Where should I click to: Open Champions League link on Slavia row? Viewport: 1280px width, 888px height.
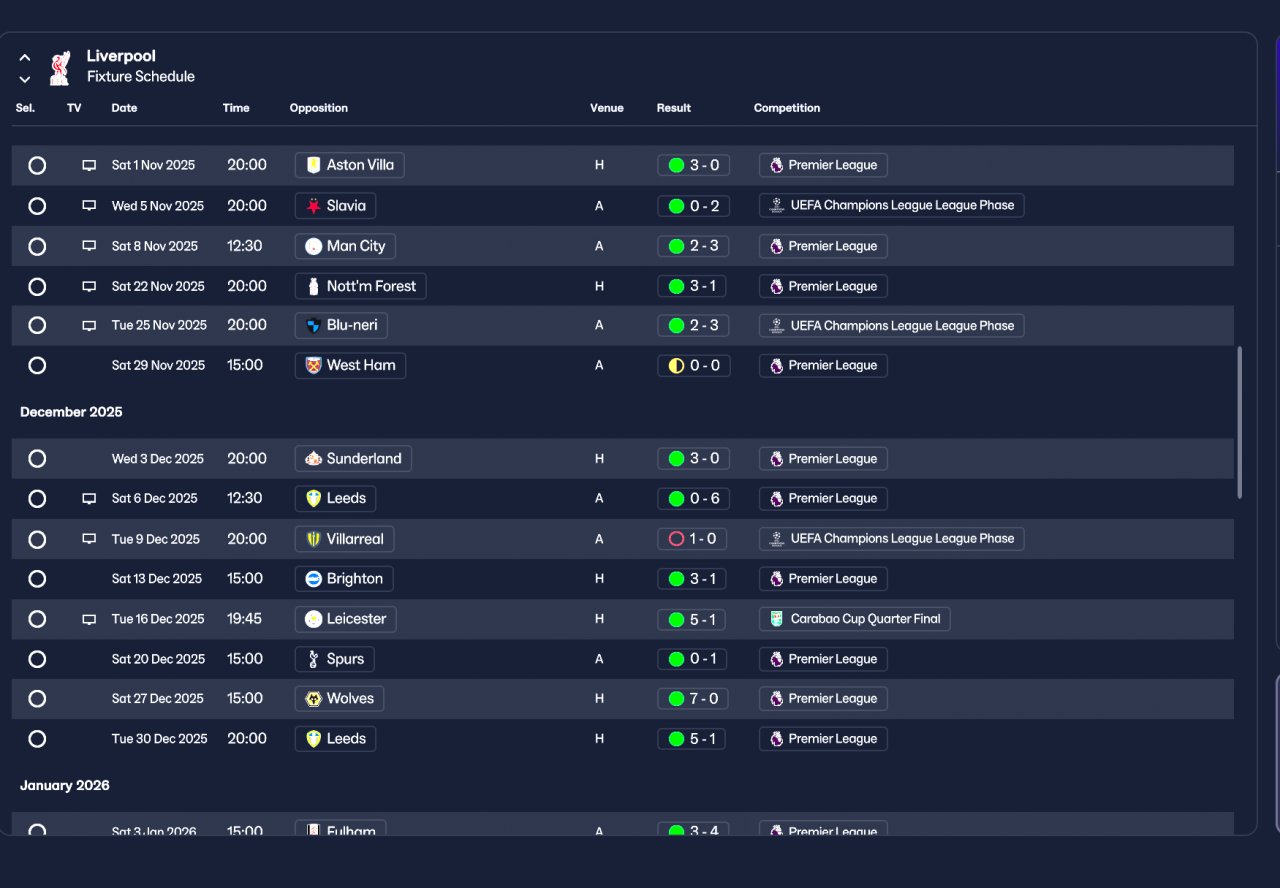click(892, 205)
